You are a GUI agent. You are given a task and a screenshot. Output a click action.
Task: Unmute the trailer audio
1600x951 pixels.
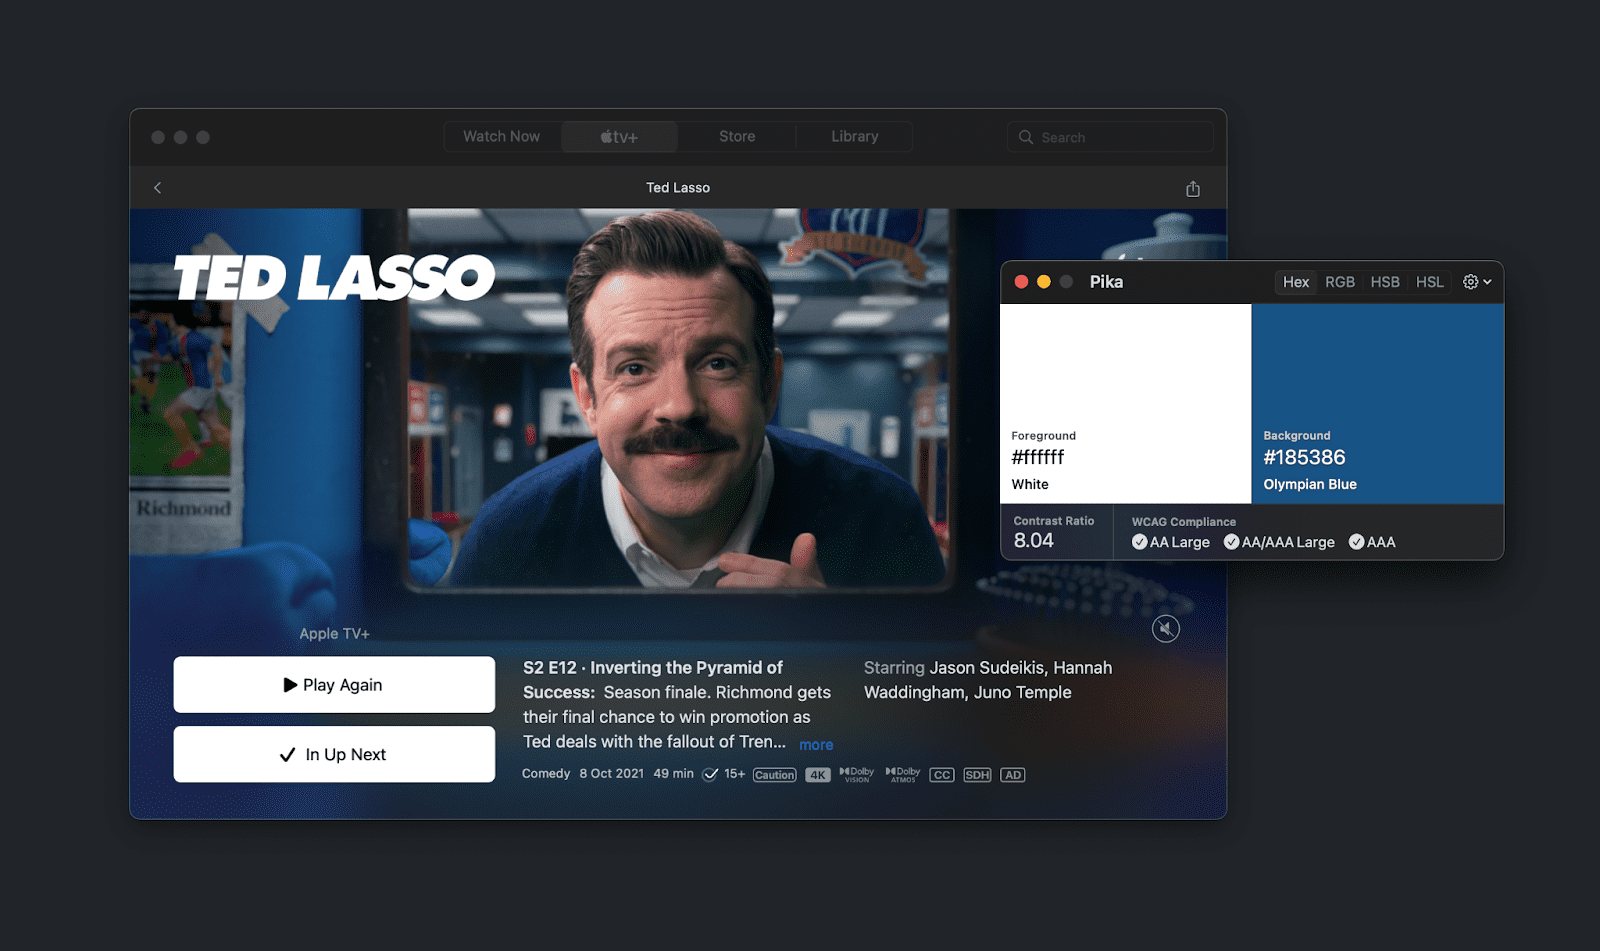point(1165,628)
